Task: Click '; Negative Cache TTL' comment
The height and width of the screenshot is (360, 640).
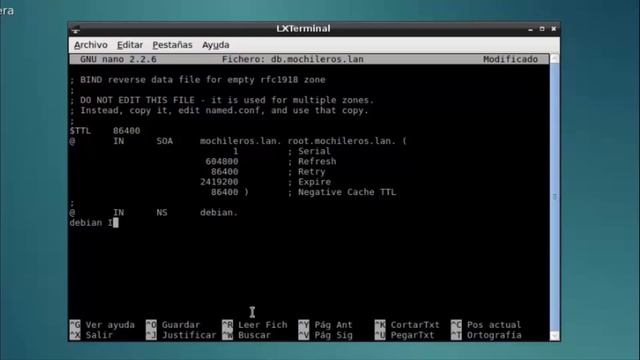Action: (x=342, y=192)
